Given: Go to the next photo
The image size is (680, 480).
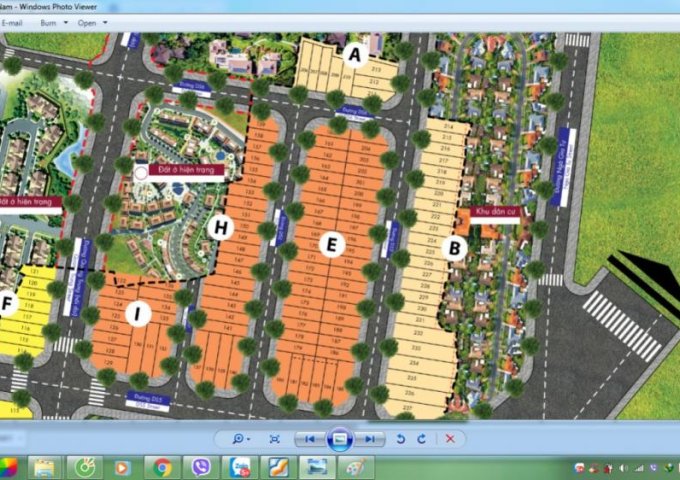Looking at the screenshot, I should 370,439.
